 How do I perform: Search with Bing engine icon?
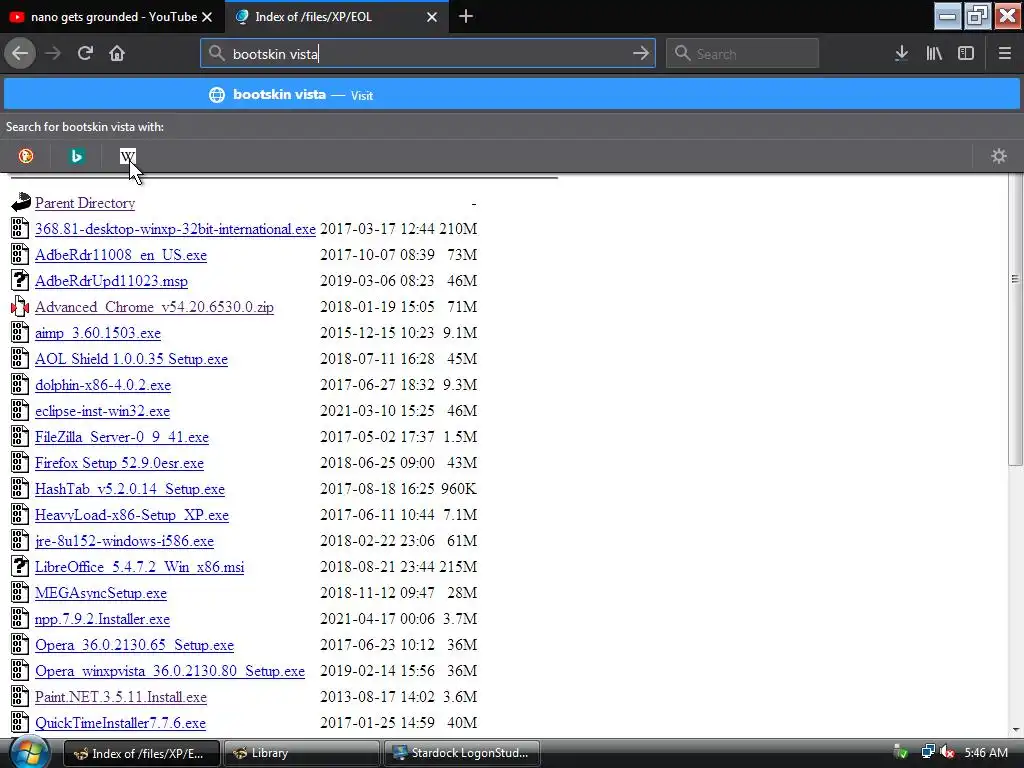[76, 156]
